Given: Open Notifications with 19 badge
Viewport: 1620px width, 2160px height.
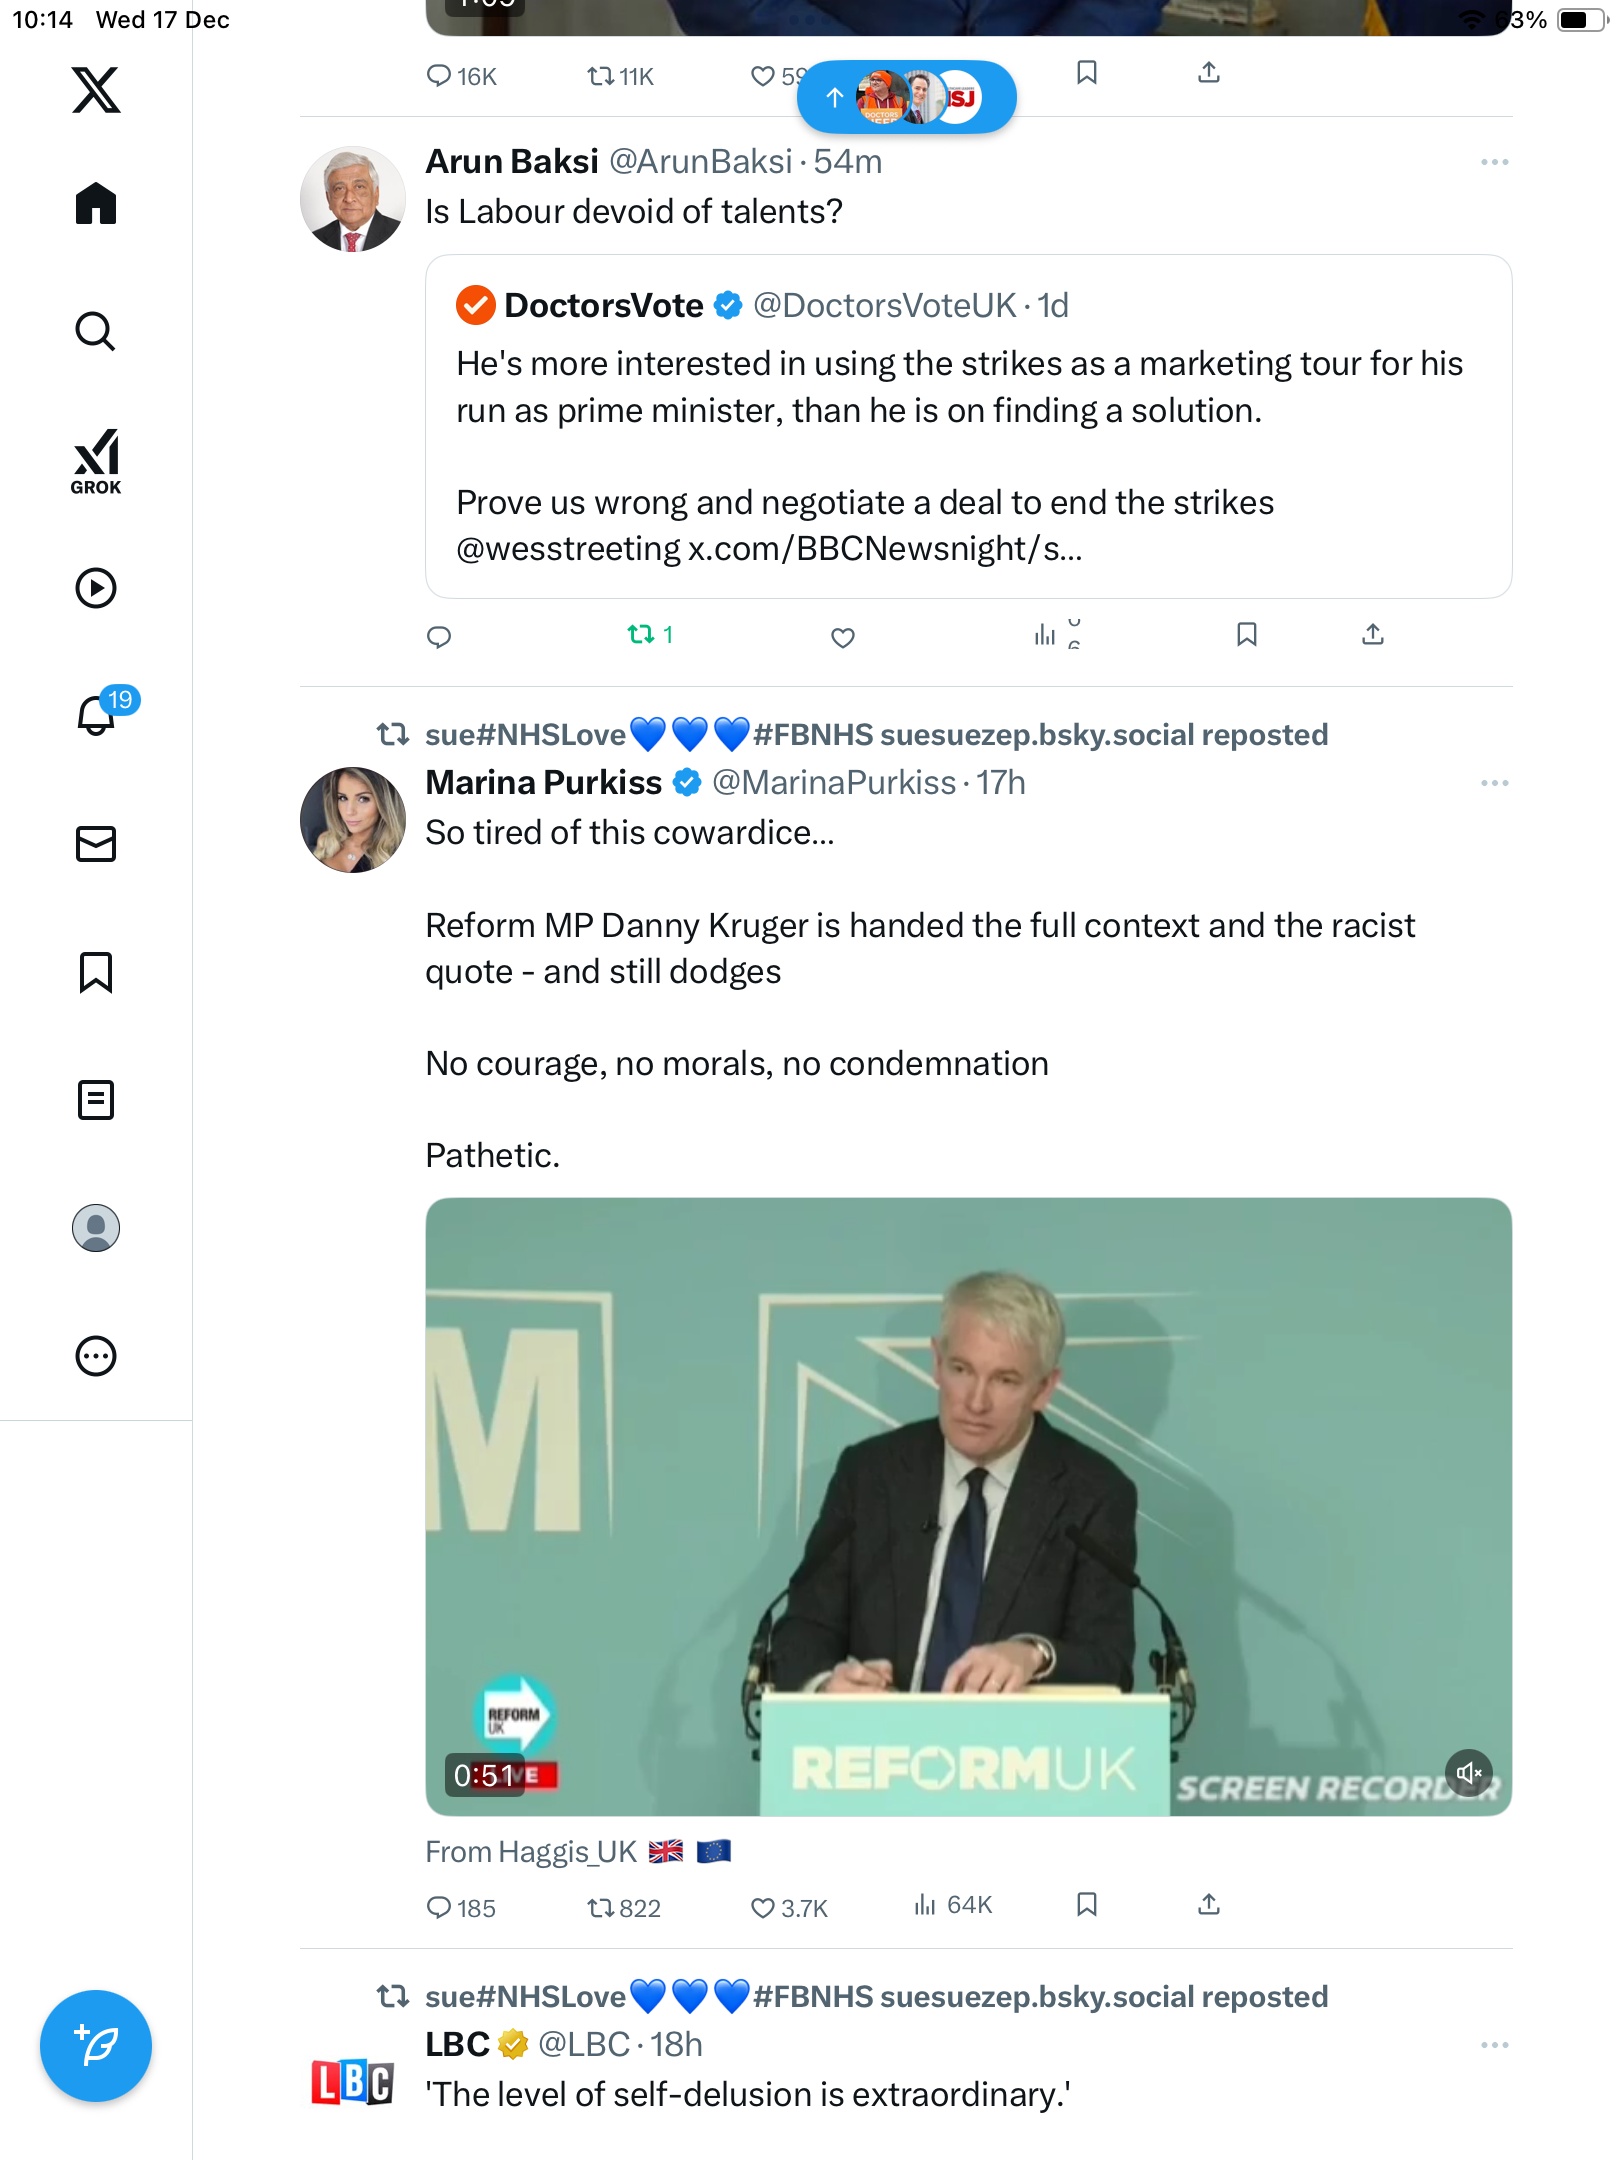Looking at the screenshot, I should (96, 716).
